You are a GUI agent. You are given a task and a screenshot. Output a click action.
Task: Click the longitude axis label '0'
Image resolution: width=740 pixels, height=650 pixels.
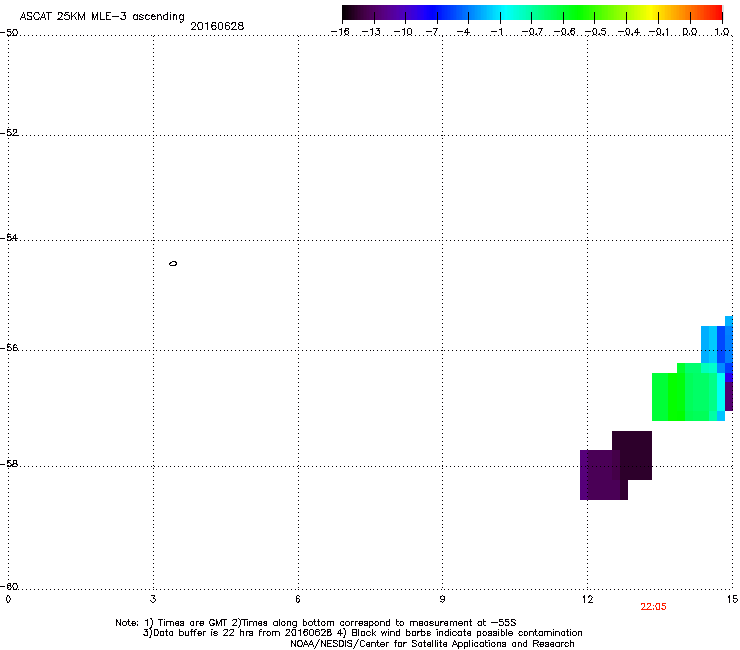(8, 599)
